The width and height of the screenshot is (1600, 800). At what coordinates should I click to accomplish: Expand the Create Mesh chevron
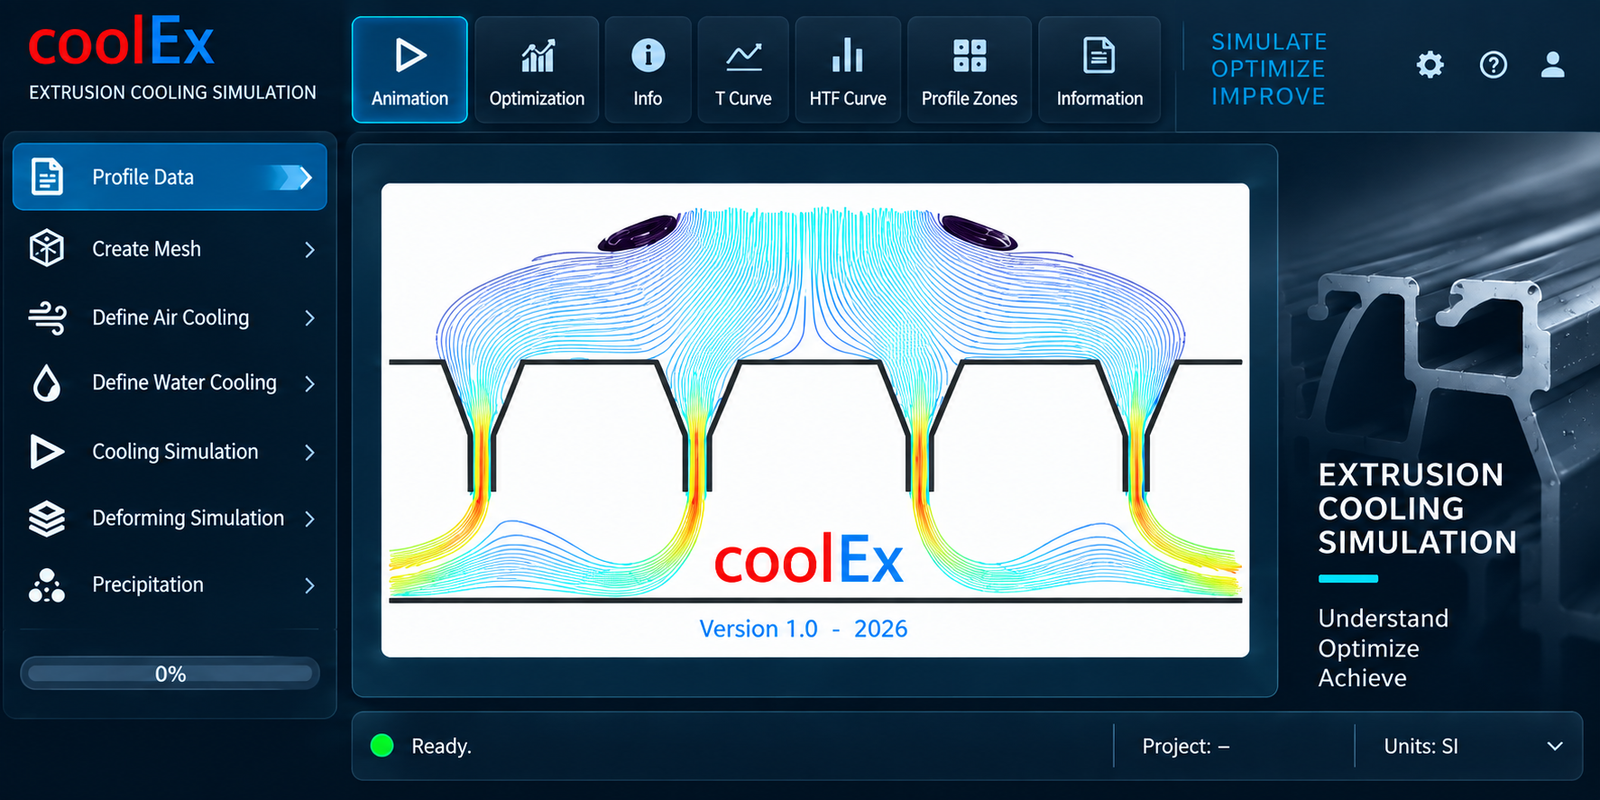310,250
